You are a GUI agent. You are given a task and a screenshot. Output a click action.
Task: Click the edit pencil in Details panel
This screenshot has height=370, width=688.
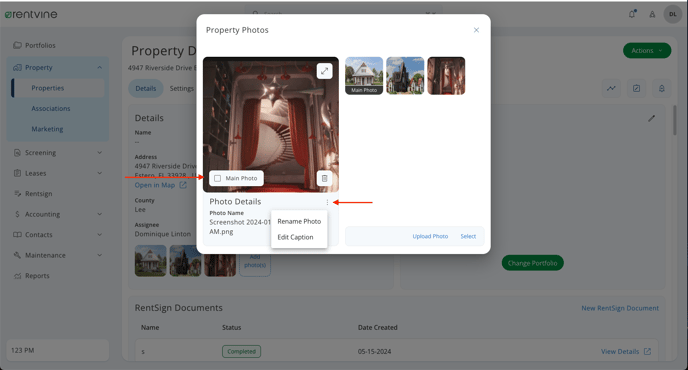coord(652,118)
